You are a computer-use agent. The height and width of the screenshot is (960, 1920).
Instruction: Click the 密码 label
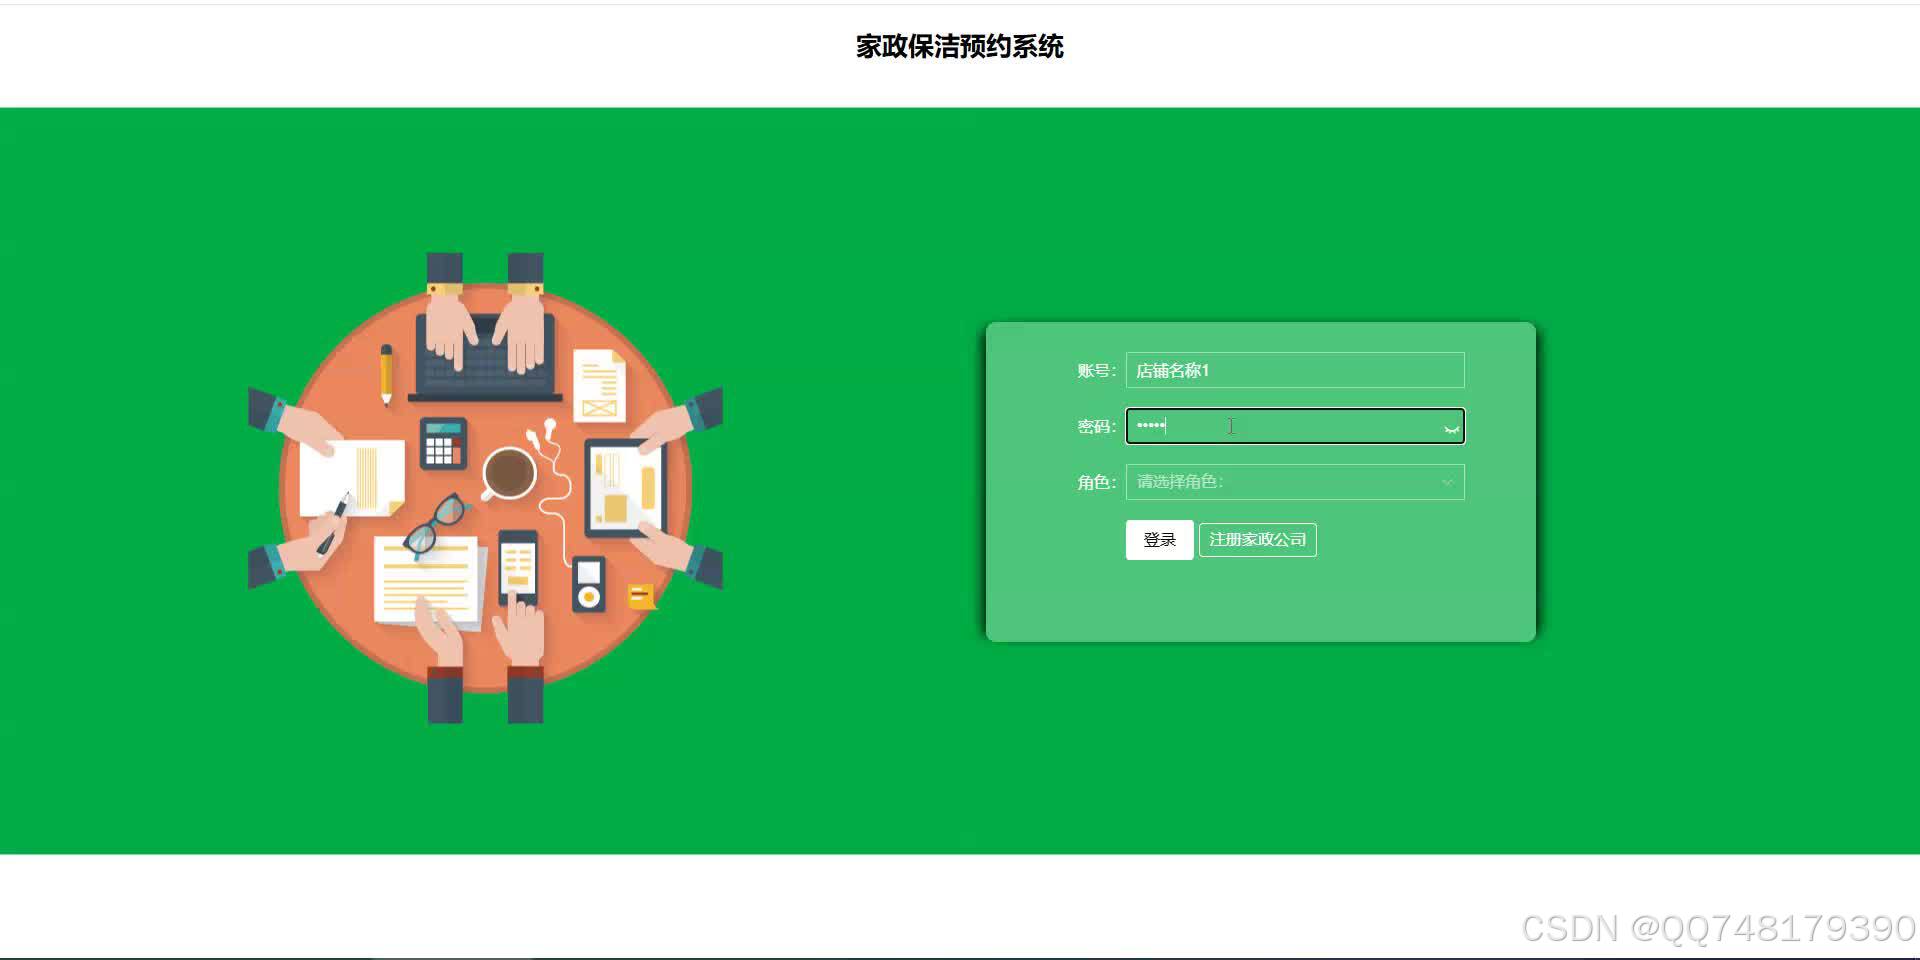coord(1096,427)
